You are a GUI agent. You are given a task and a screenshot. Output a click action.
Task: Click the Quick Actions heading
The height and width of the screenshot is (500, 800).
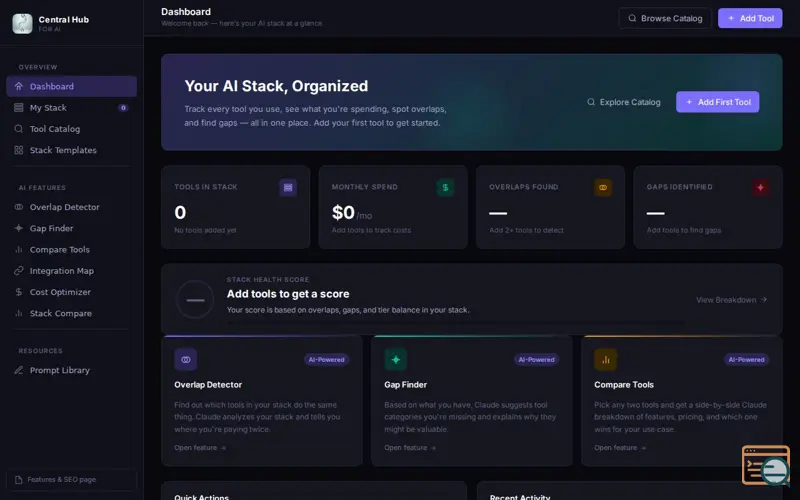(x=201, y=497)
